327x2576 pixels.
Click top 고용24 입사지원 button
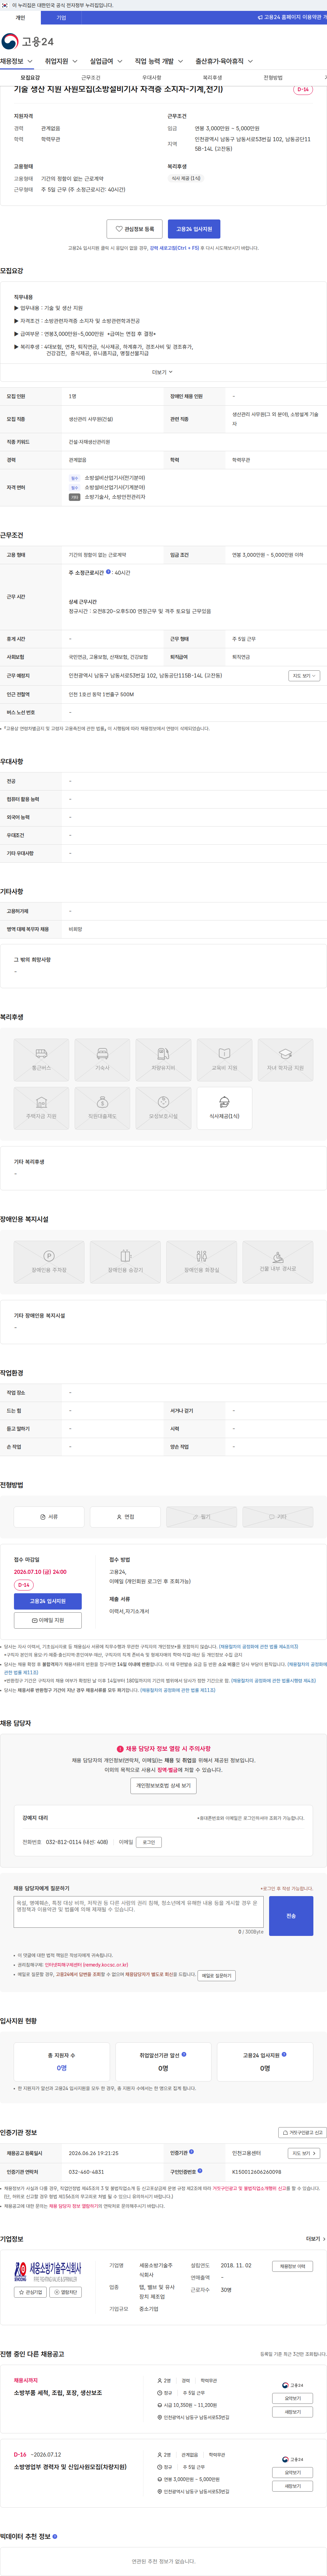[194, 229]
